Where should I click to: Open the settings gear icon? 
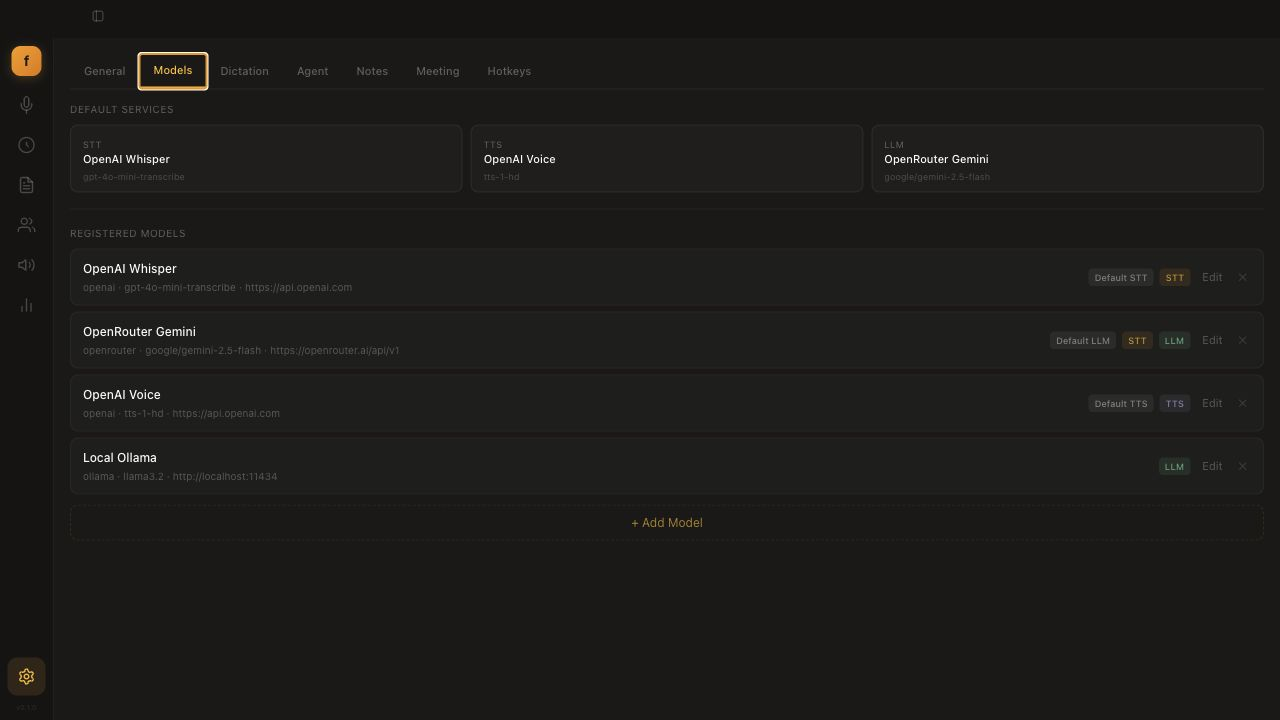coord(26,677)
